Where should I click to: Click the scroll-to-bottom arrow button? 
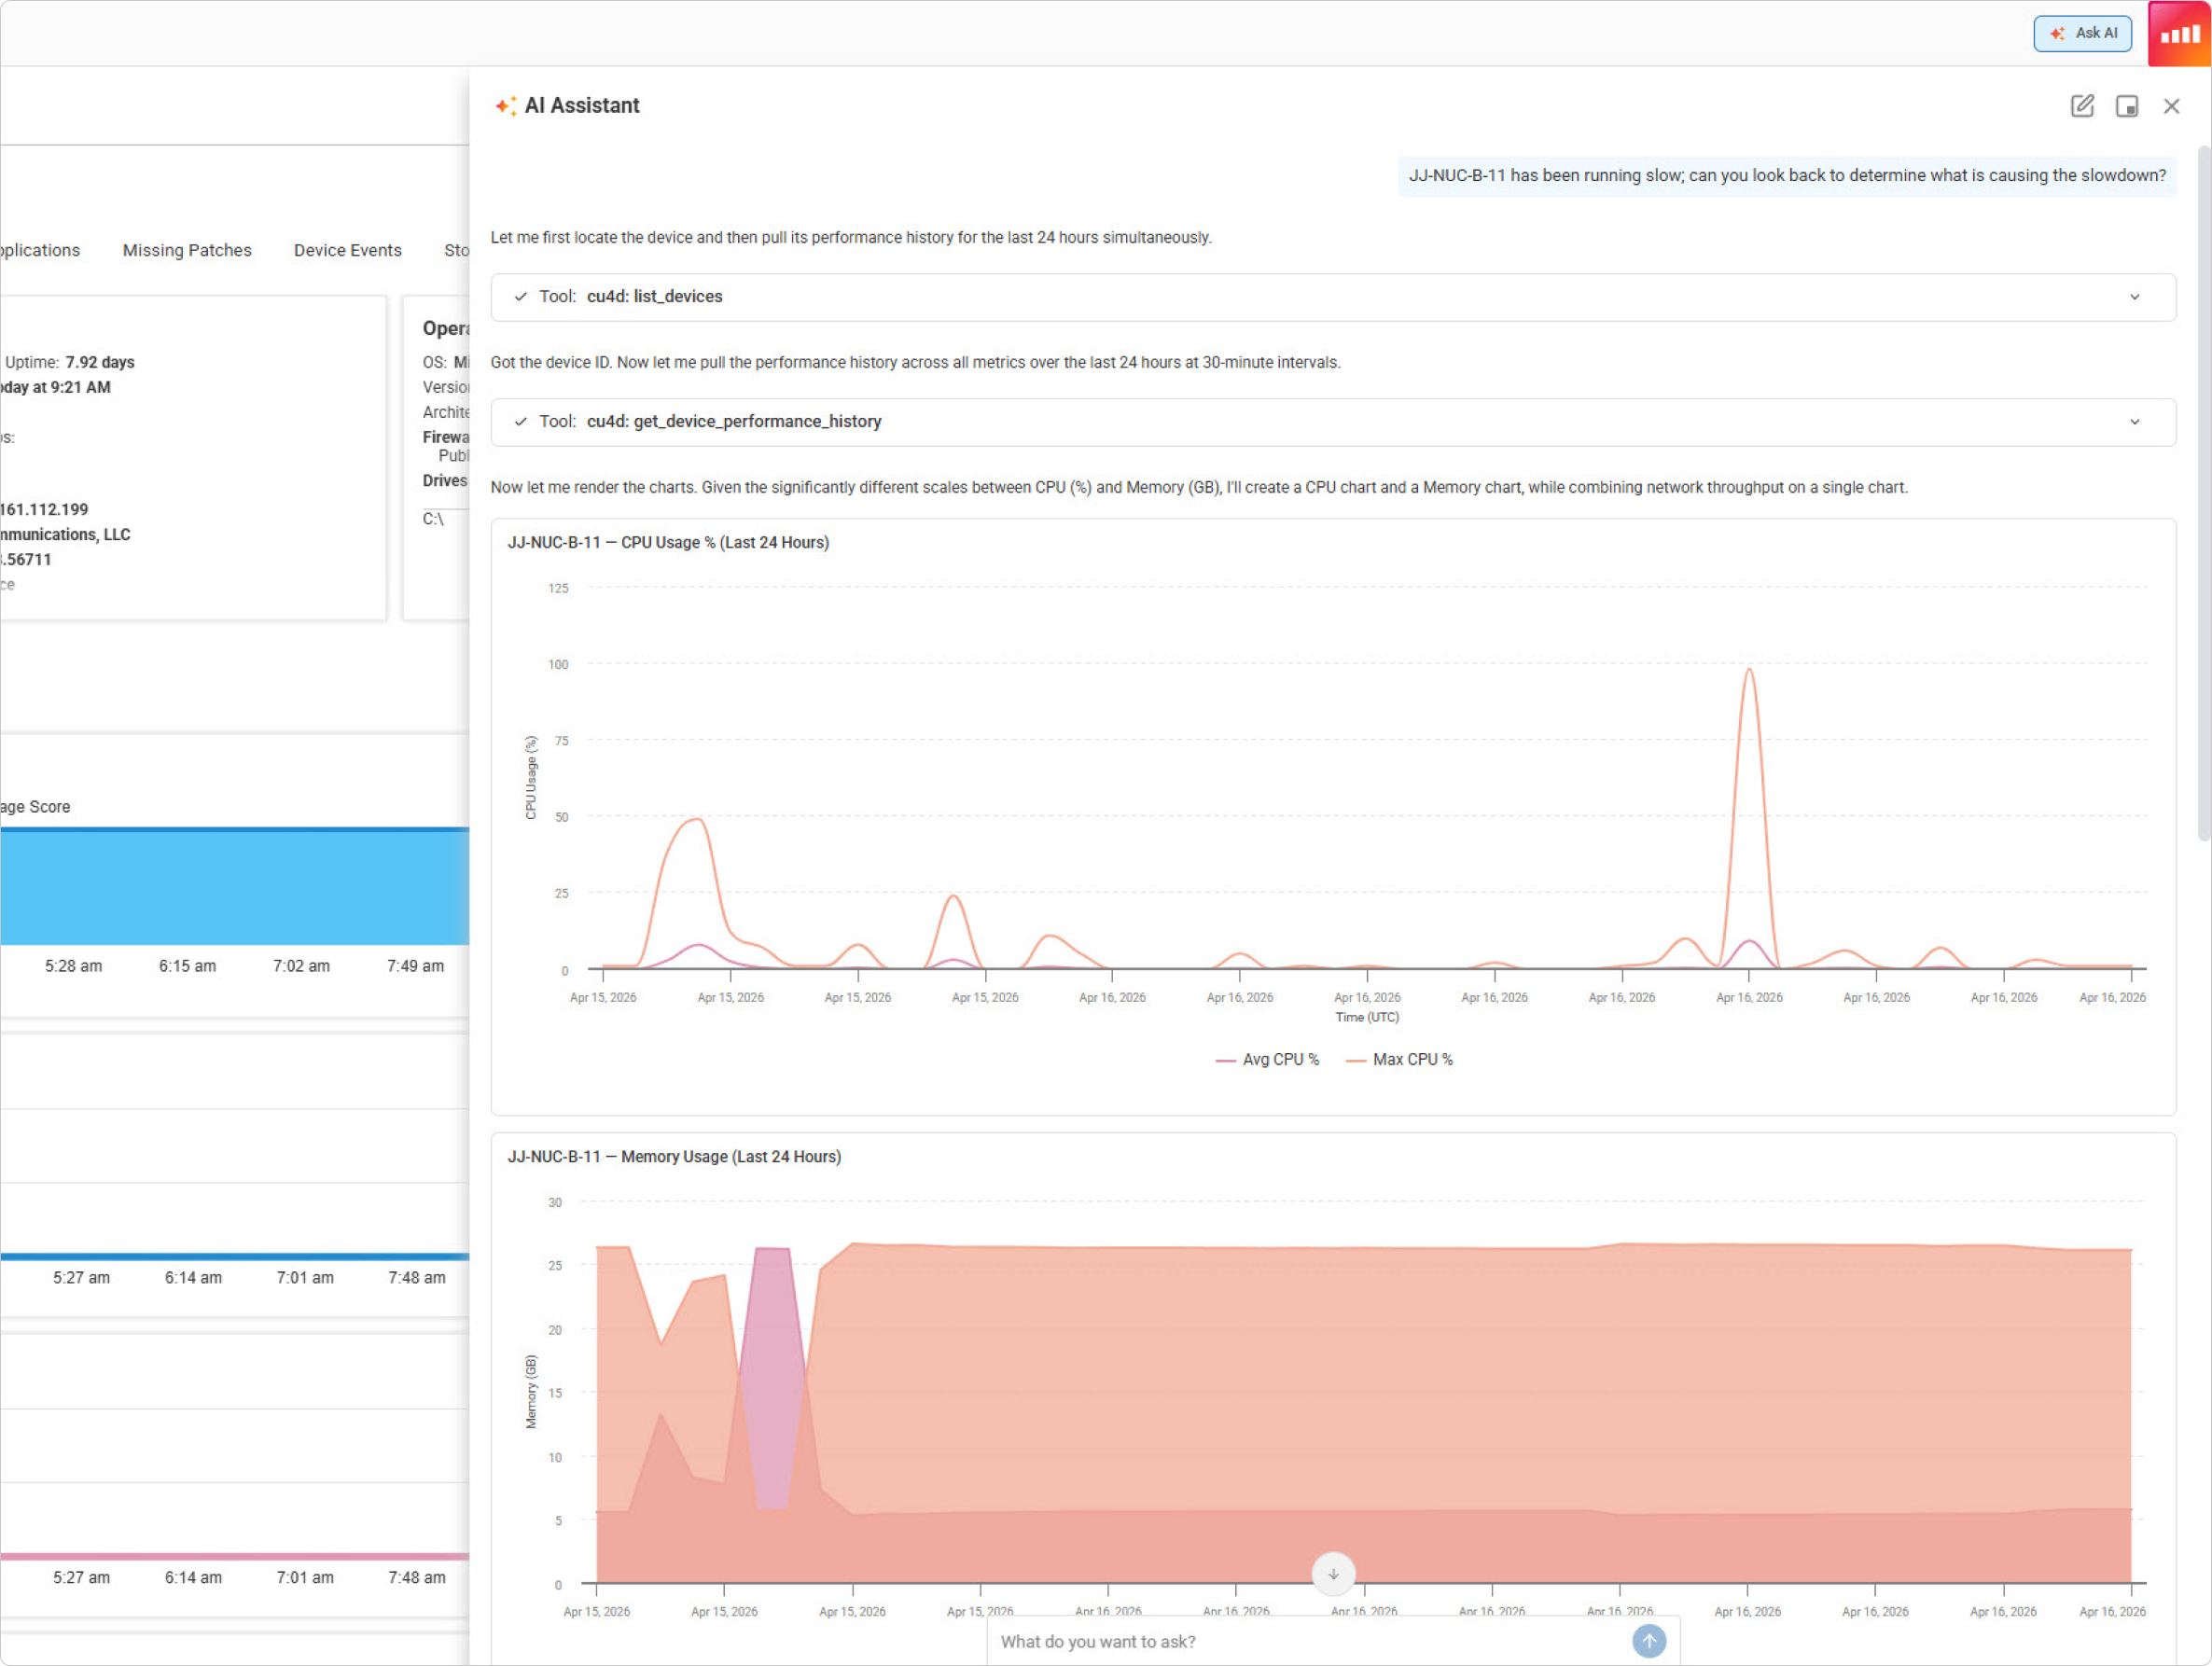point(1333,1573)
